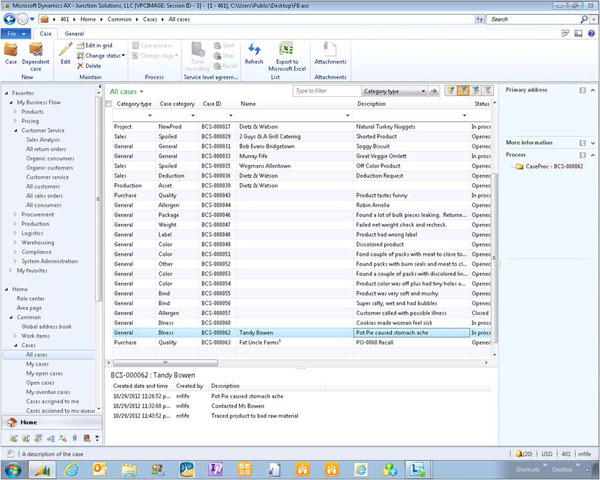Delete the selected case

click(x=92, y=66)
